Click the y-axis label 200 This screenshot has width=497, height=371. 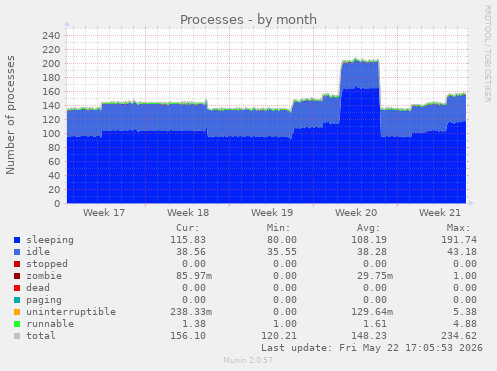(x=51, y=64)
